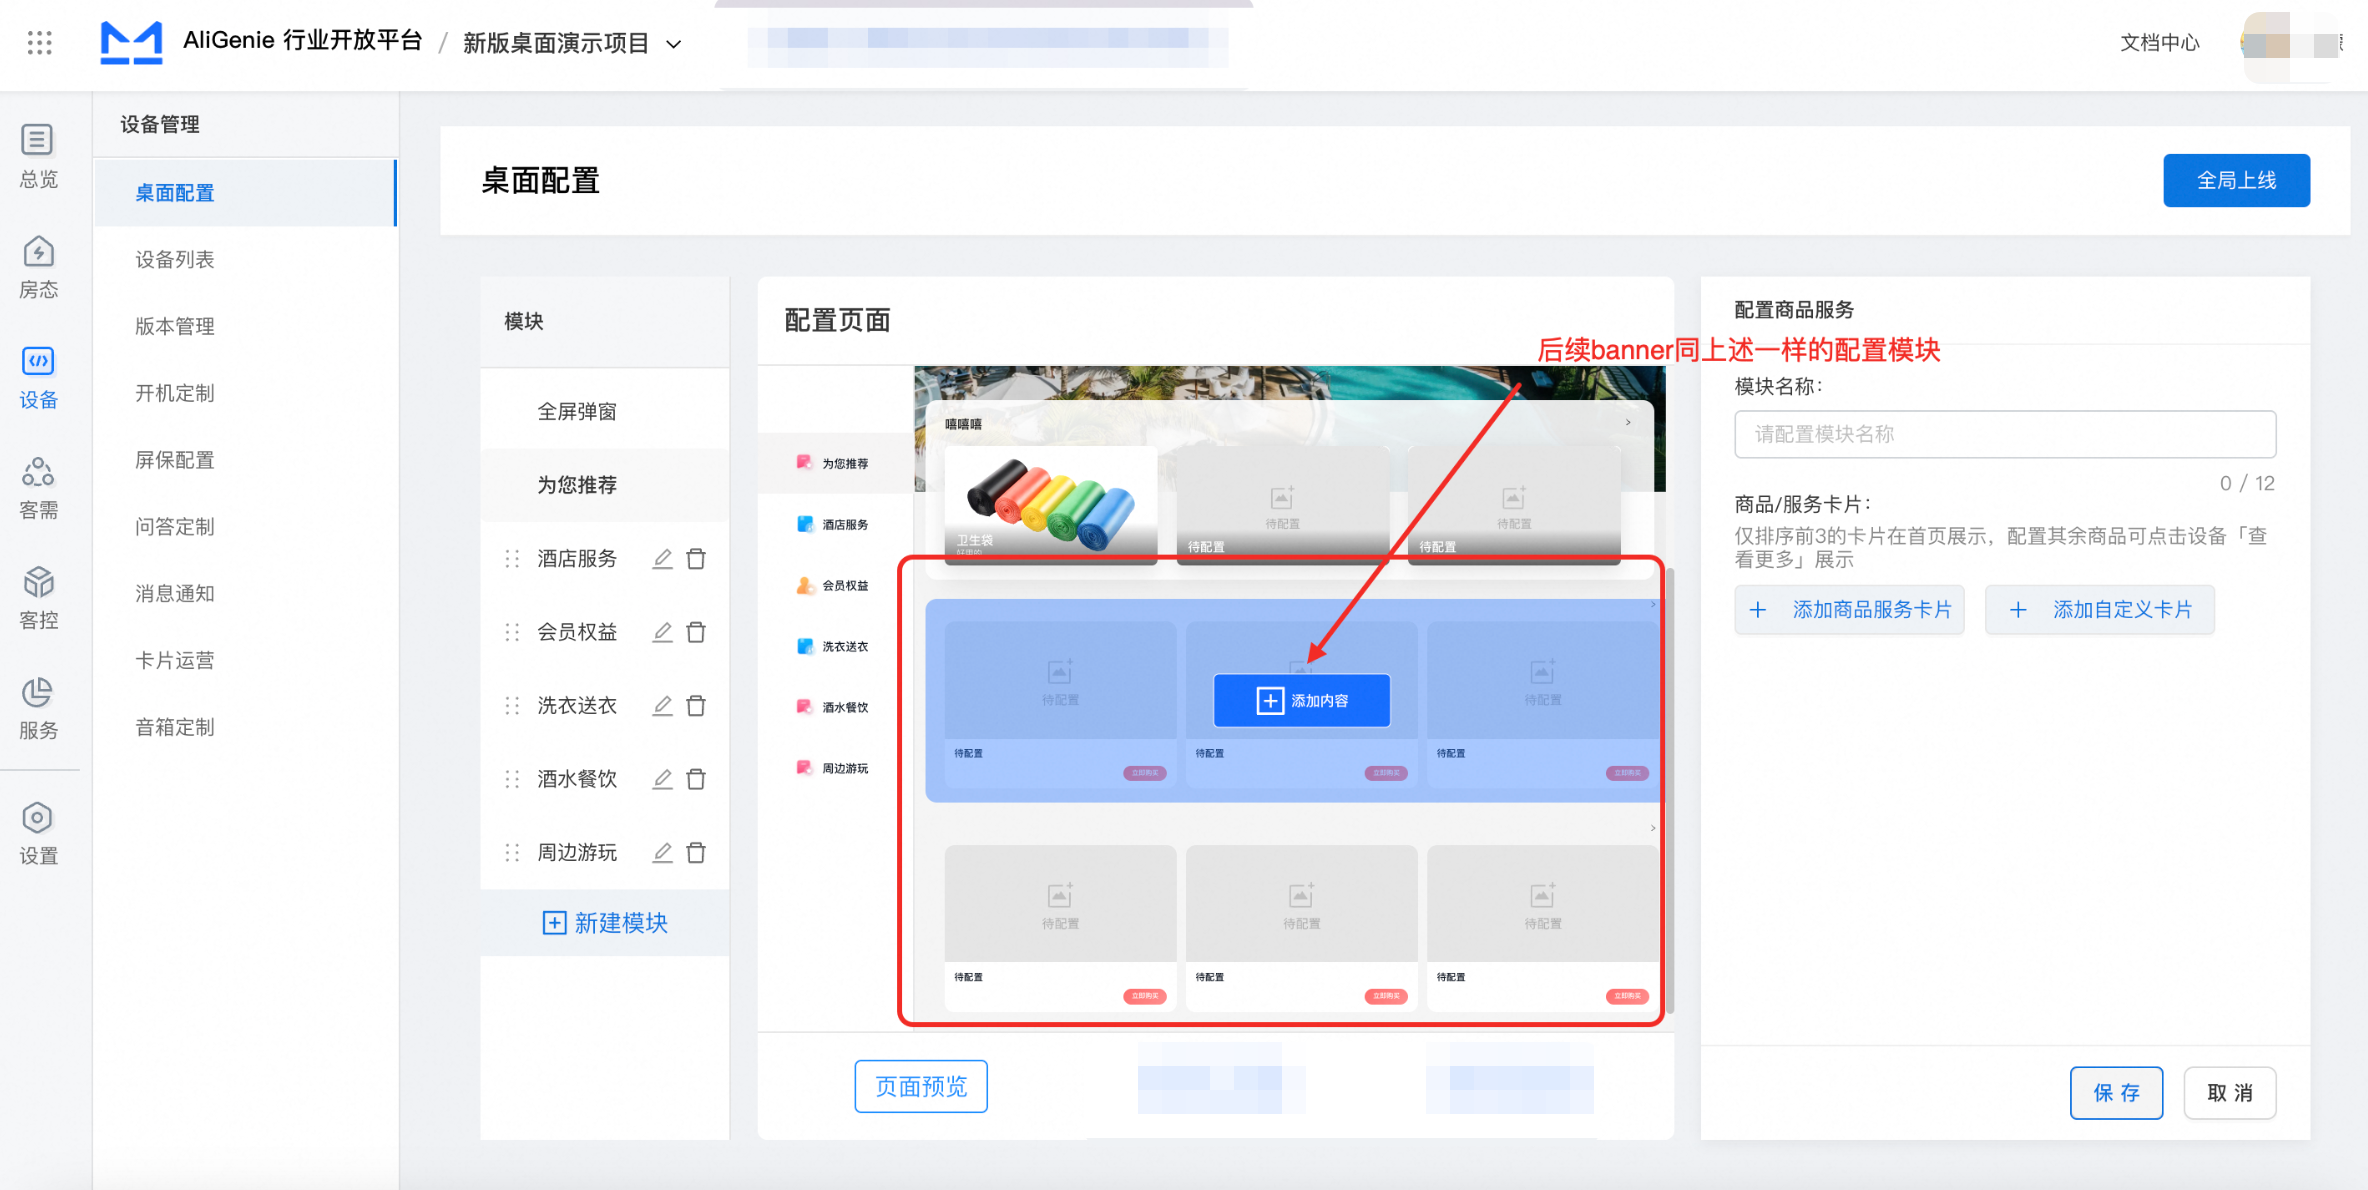
Task: Delete the 周边游玩 module
Action: tap(696, 853)
